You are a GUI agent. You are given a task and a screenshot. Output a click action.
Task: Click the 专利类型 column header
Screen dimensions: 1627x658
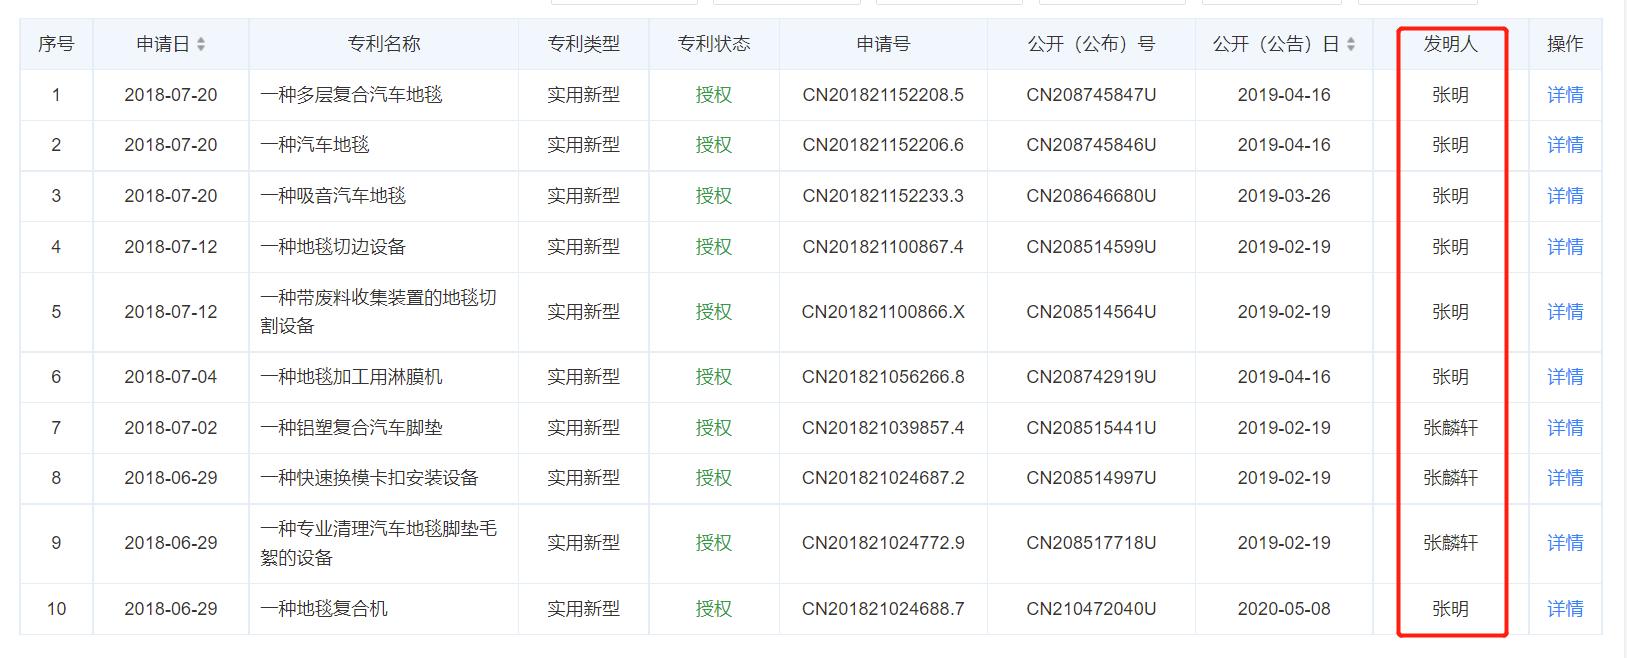[x=583, y=44]
